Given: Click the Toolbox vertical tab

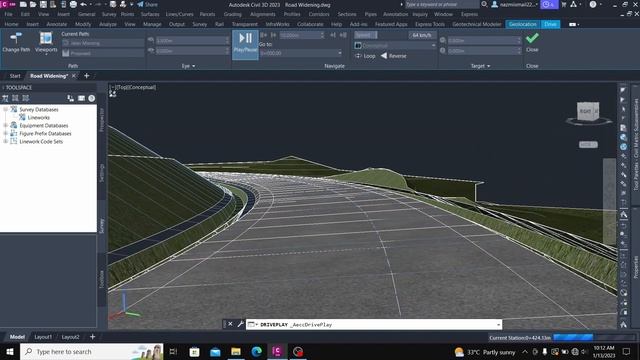Looking at the screenshot, I should click(102, 279).
